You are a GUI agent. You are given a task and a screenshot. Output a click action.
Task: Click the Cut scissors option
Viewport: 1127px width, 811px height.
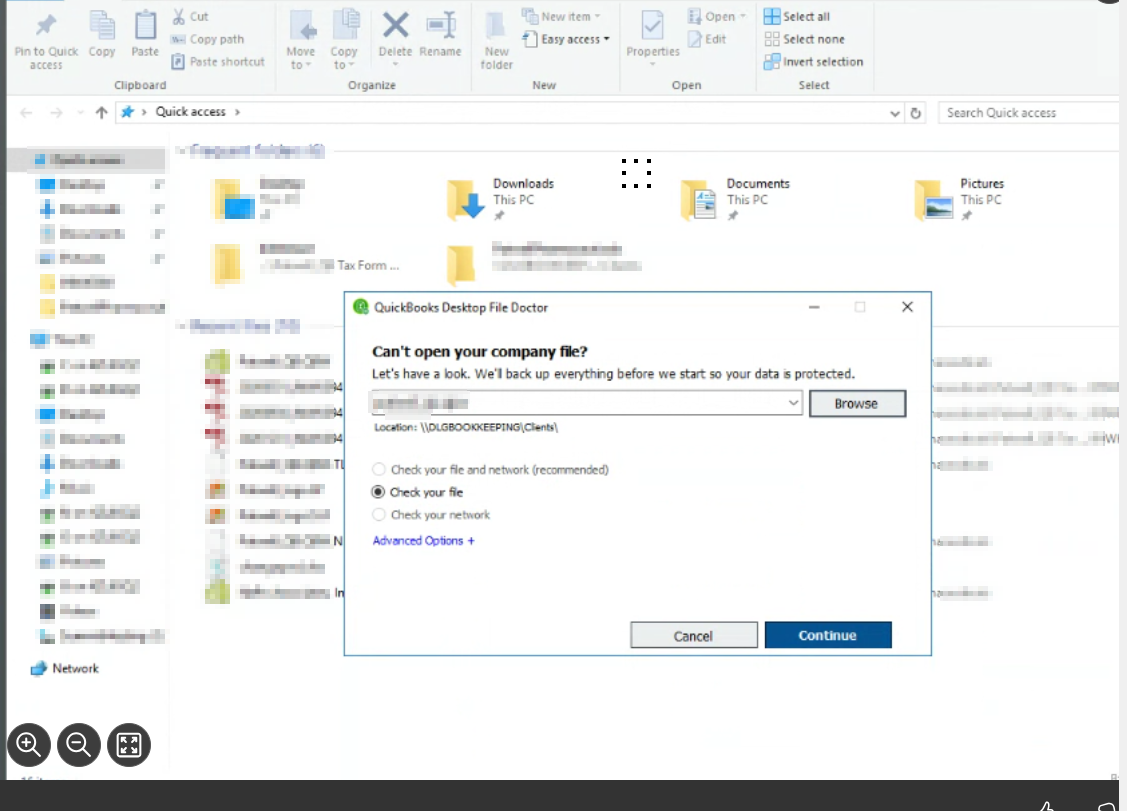[x=190, y=16]
